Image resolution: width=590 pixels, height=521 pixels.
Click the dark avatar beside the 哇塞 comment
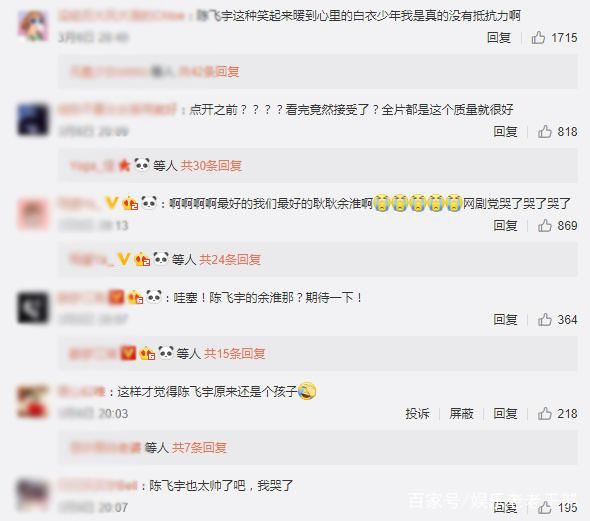click(33, 308)
